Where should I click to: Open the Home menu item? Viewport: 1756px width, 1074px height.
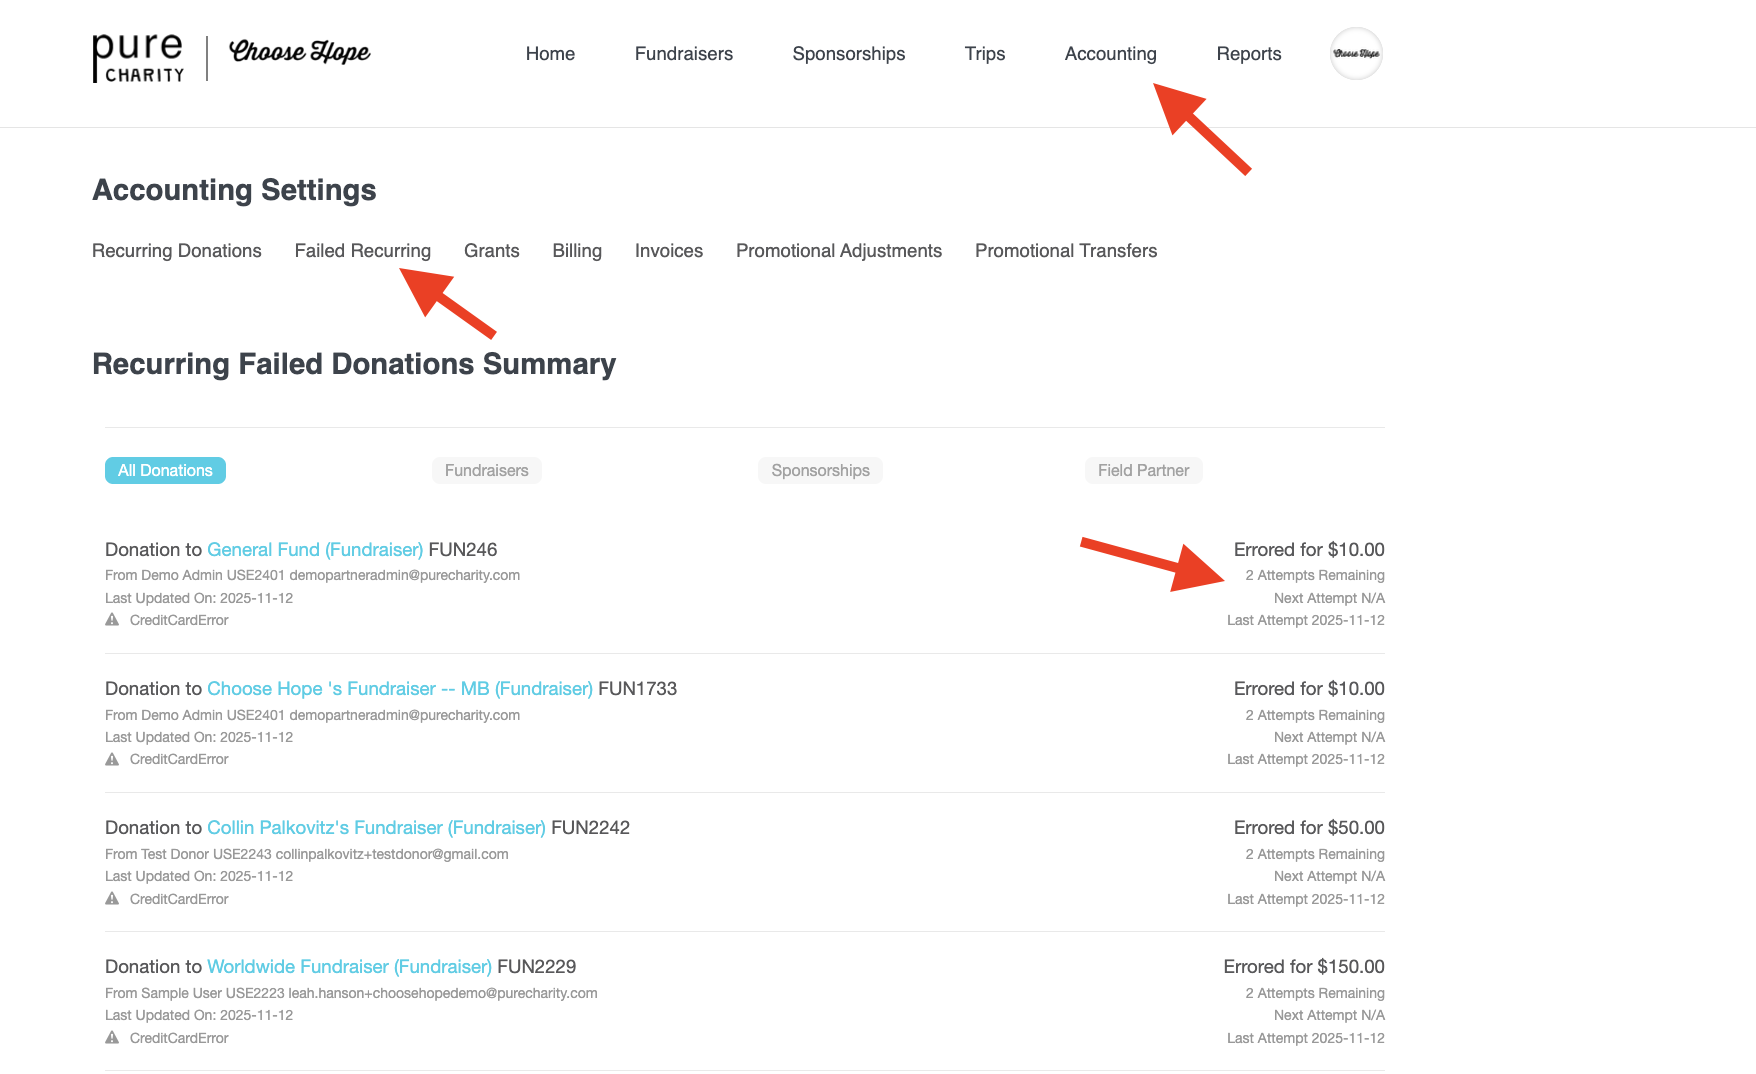(550, 54)
